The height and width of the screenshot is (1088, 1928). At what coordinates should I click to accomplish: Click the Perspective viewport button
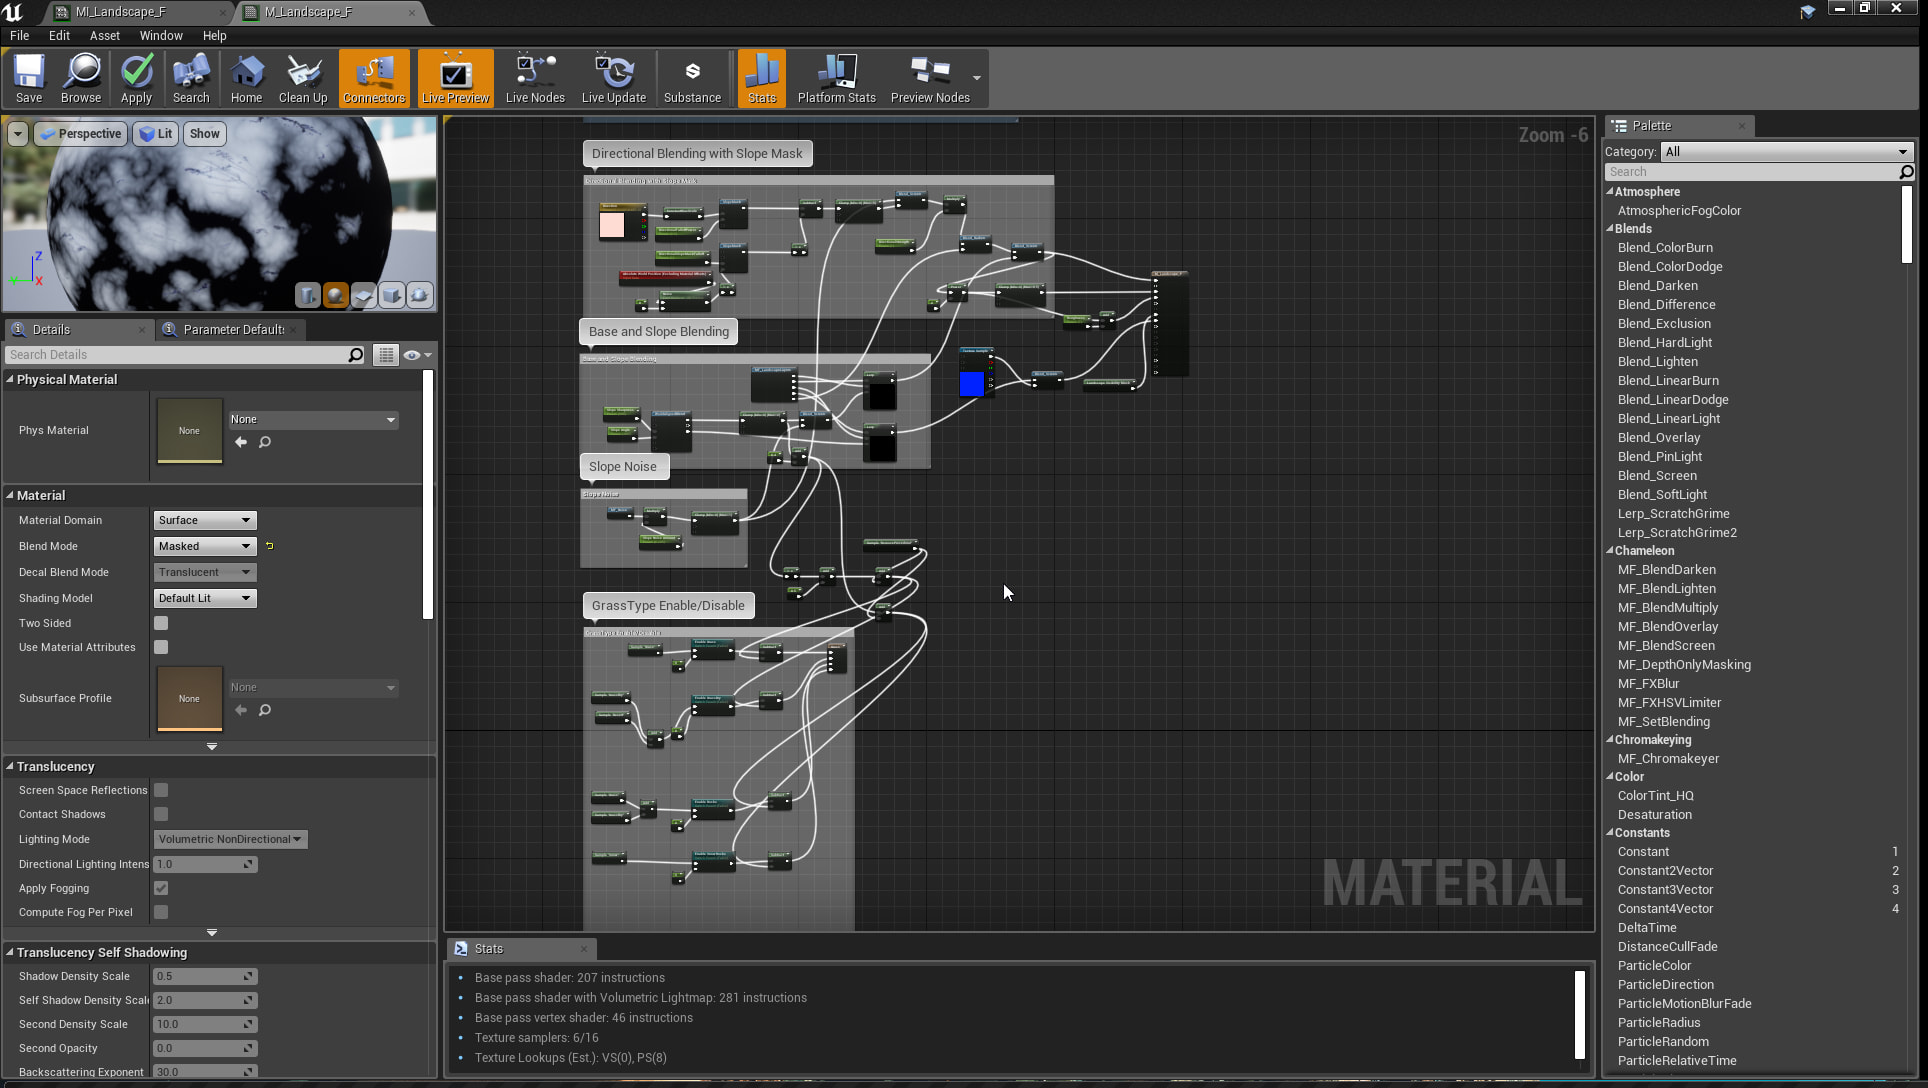[x=80, y=134]
